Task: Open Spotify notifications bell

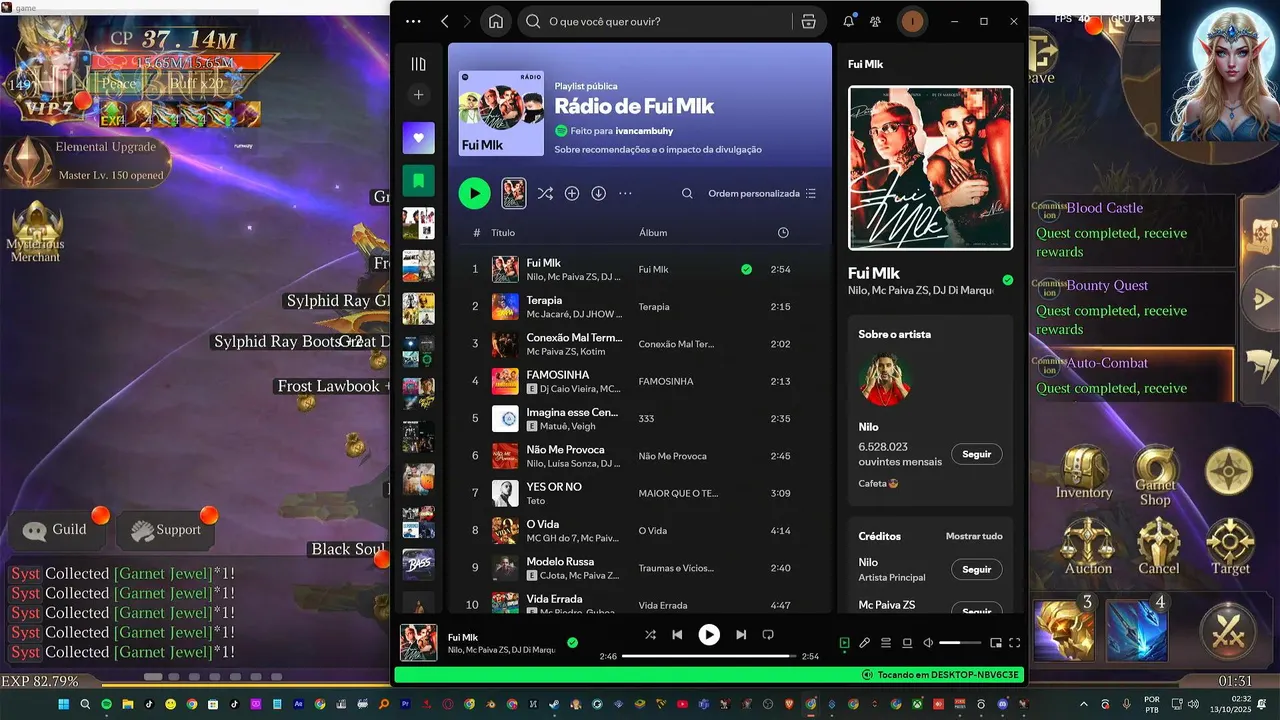Action: click(x=848, y=21)
